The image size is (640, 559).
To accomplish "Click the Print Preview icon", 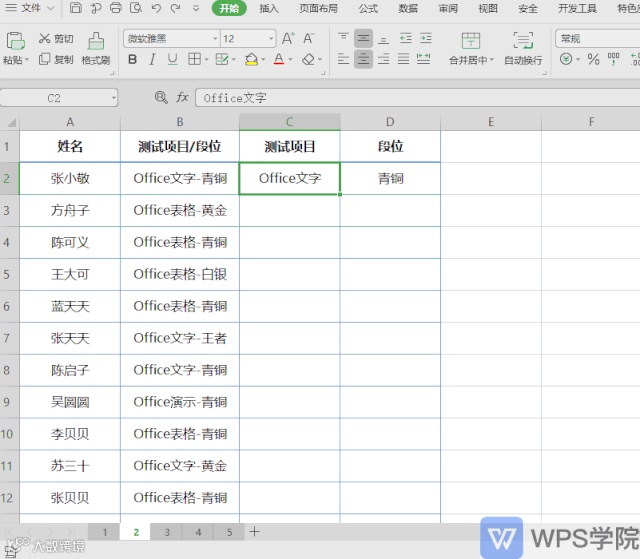I will click(136, 8).
